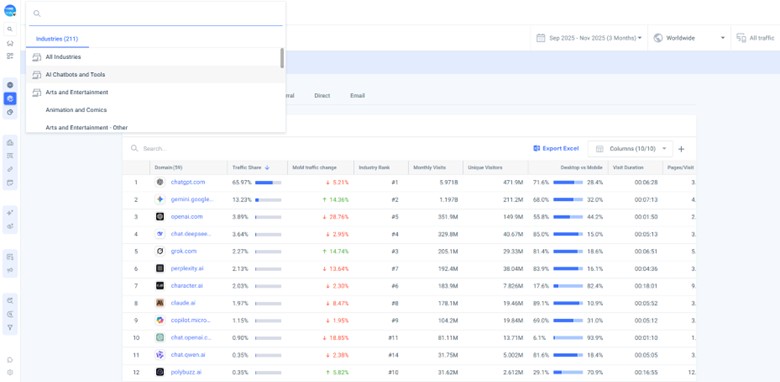This screenshot has width=780, height=382.
Task: Select Arts and Entertainment industry label
Action: coord(77,93)
